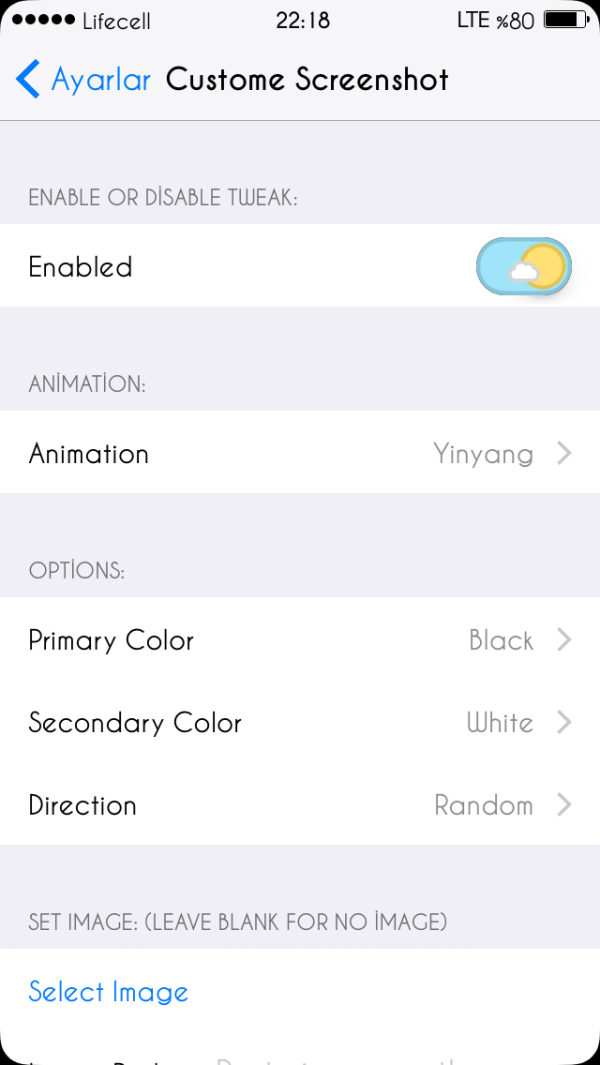Tap the signal strength dots
The width and height of the screenshot is (600, 1065).
42,20
